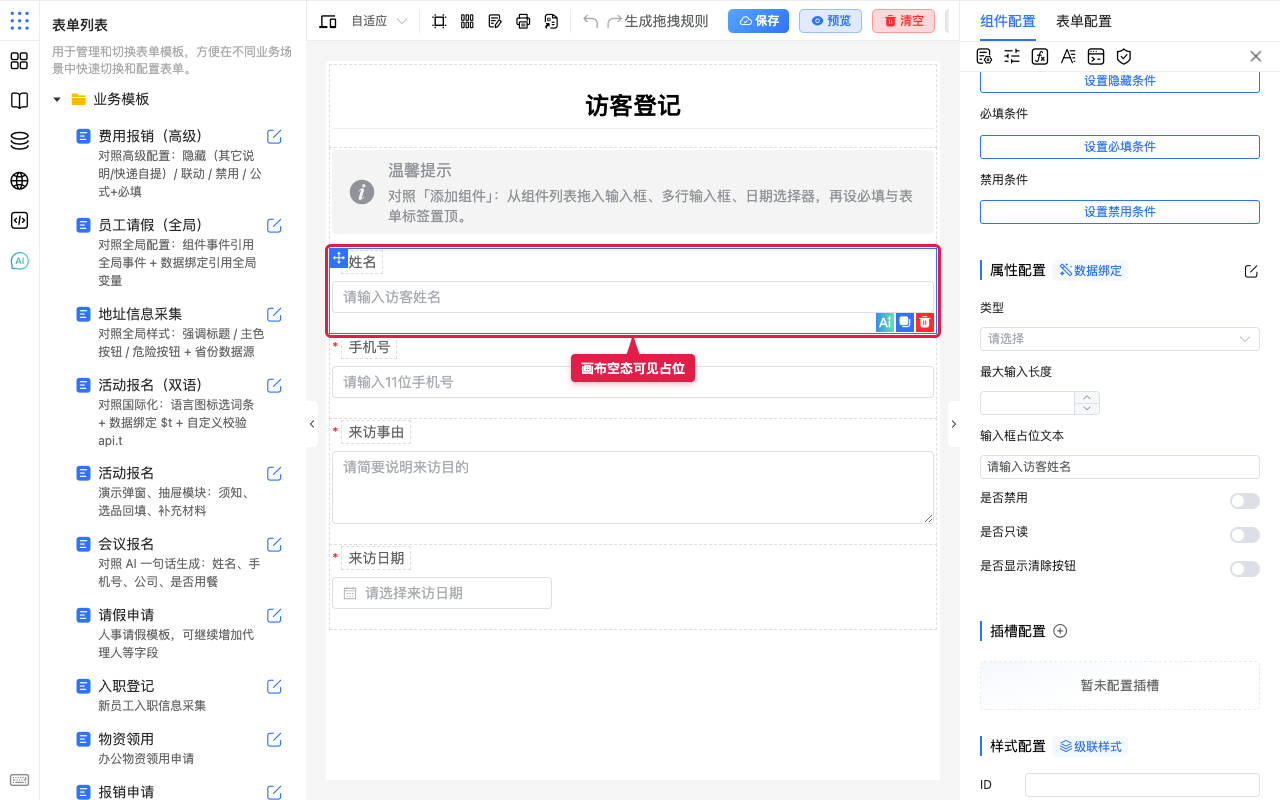Edit the 会议报名 template
The width and height of the screenshot is (1280, 800).
click(274, 544)
